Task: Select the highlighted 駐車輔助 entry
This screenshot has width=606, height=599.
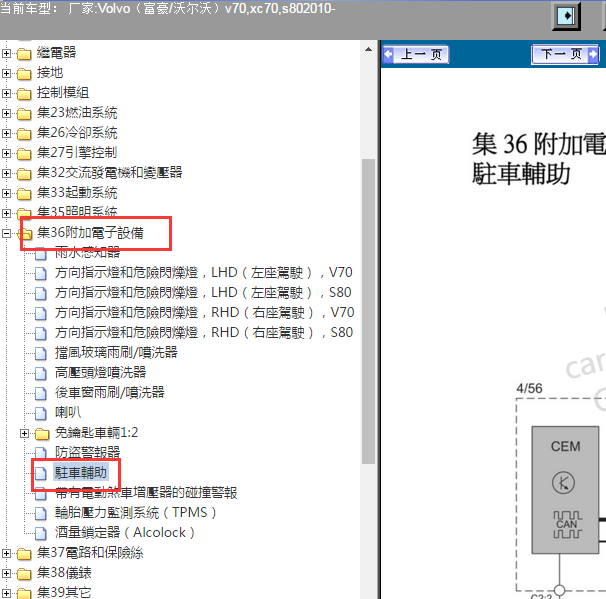Action: pos(81,473)
